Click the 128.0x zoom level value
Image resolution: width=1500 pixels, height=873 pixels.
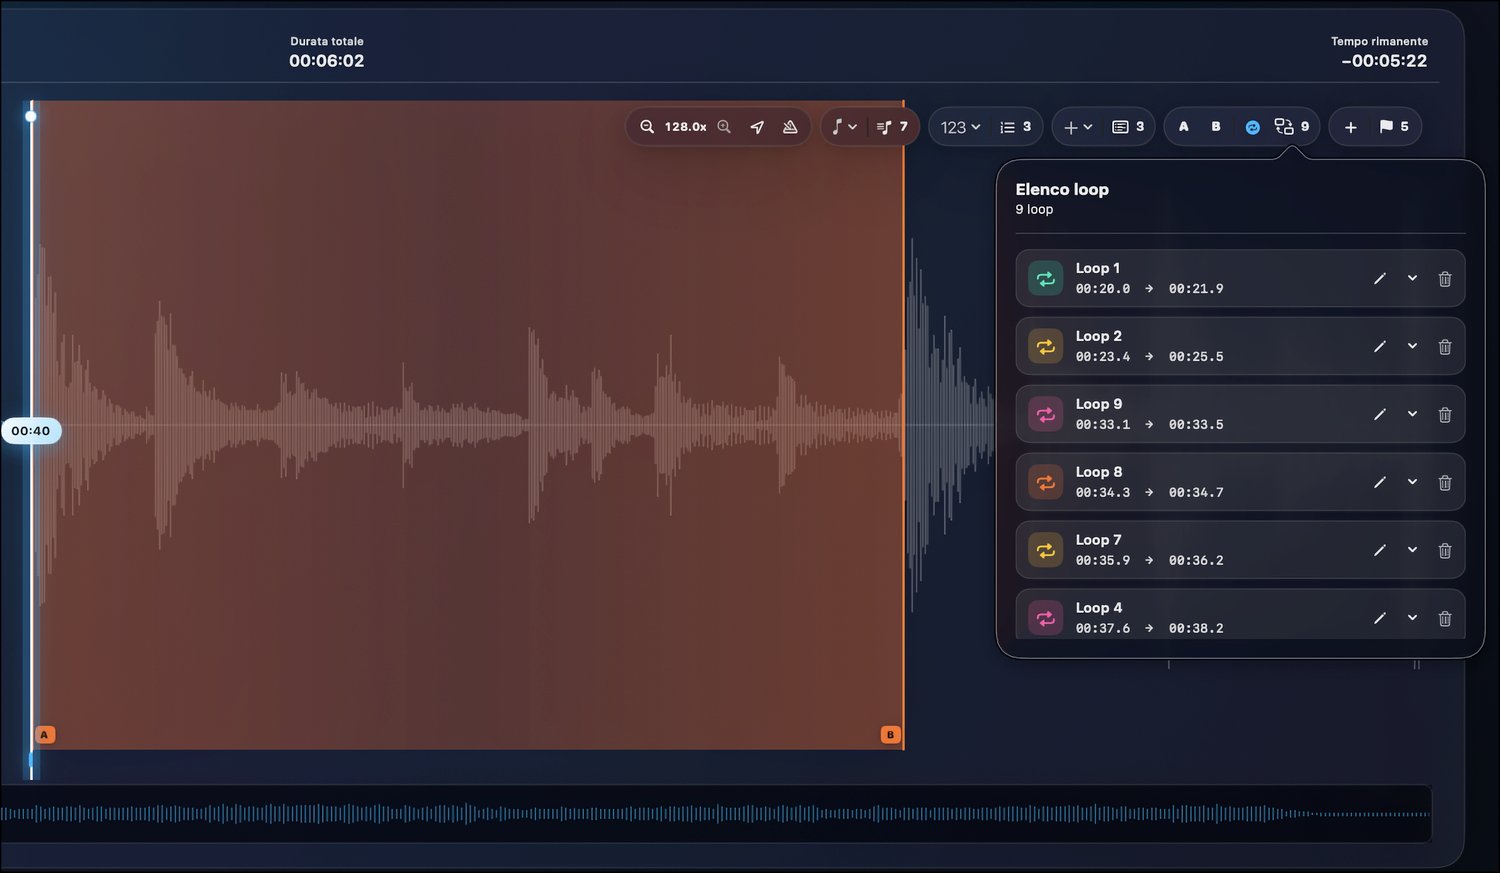686,127
